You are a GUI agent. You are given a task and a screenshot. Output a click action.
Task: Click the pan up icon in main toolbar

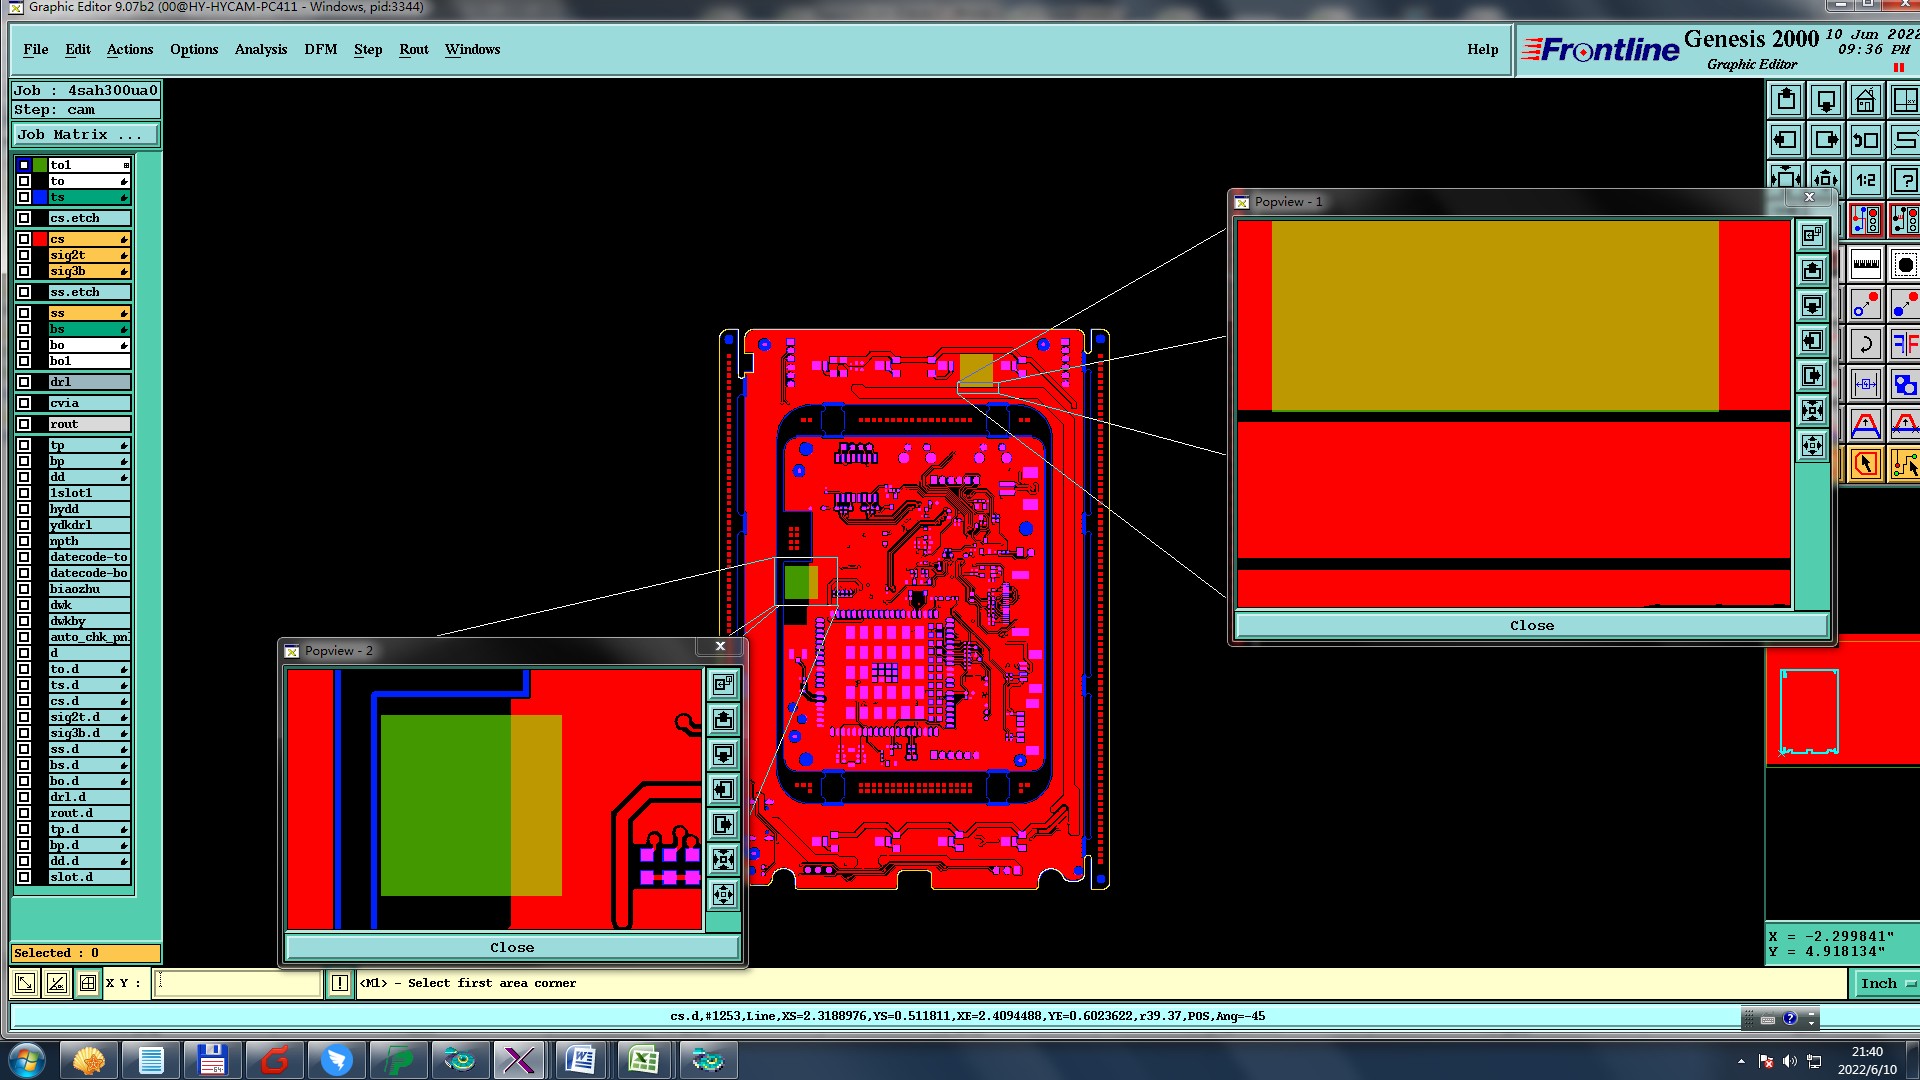[x=1786, y=100]
